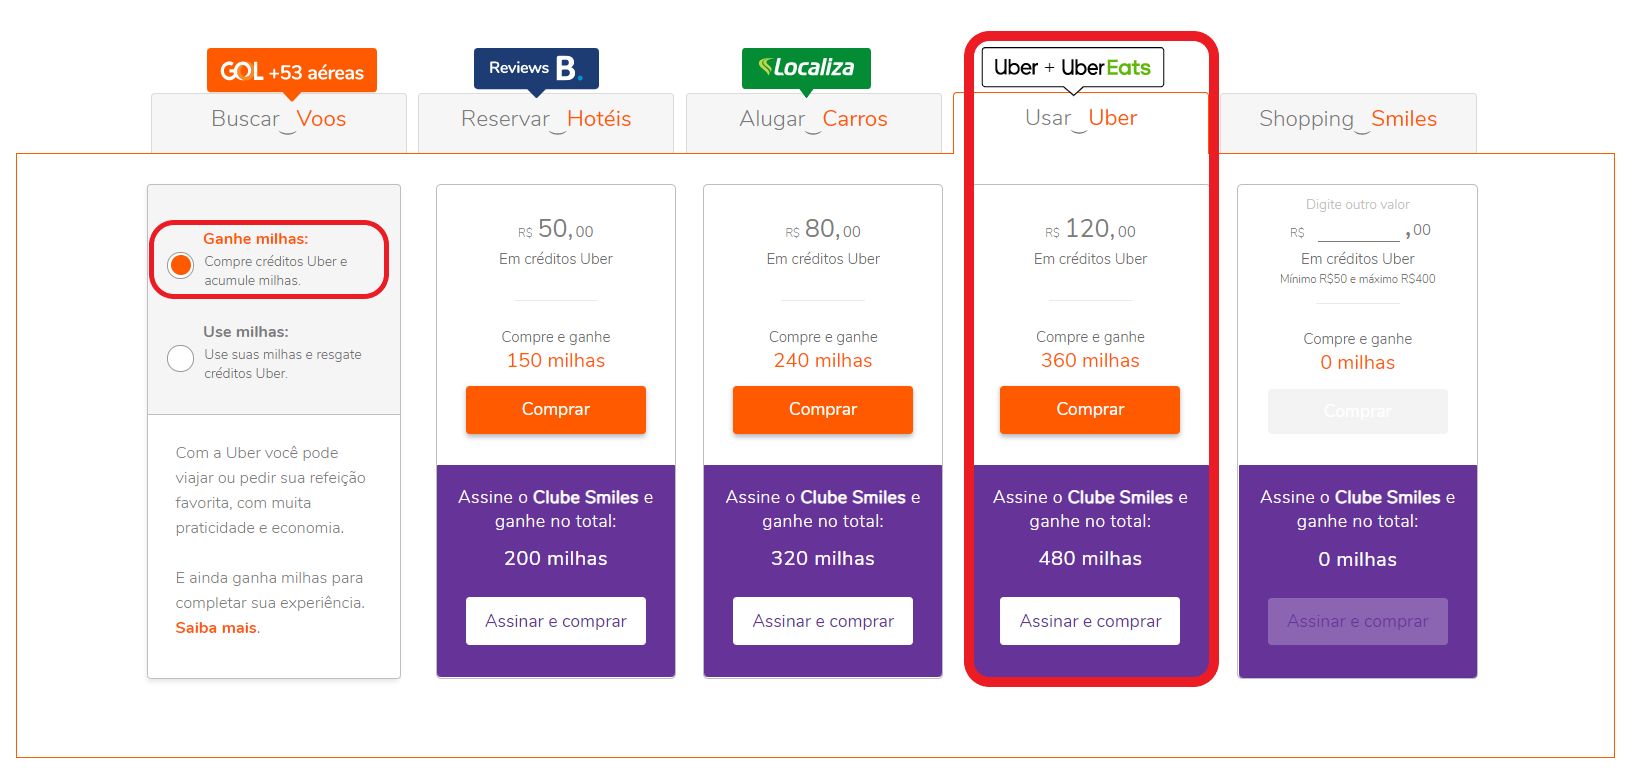Image resolution: width=1642 pixels, height=780 pixels.
Task: Open the Buscar Voos tab
Action: click(279, 122)
